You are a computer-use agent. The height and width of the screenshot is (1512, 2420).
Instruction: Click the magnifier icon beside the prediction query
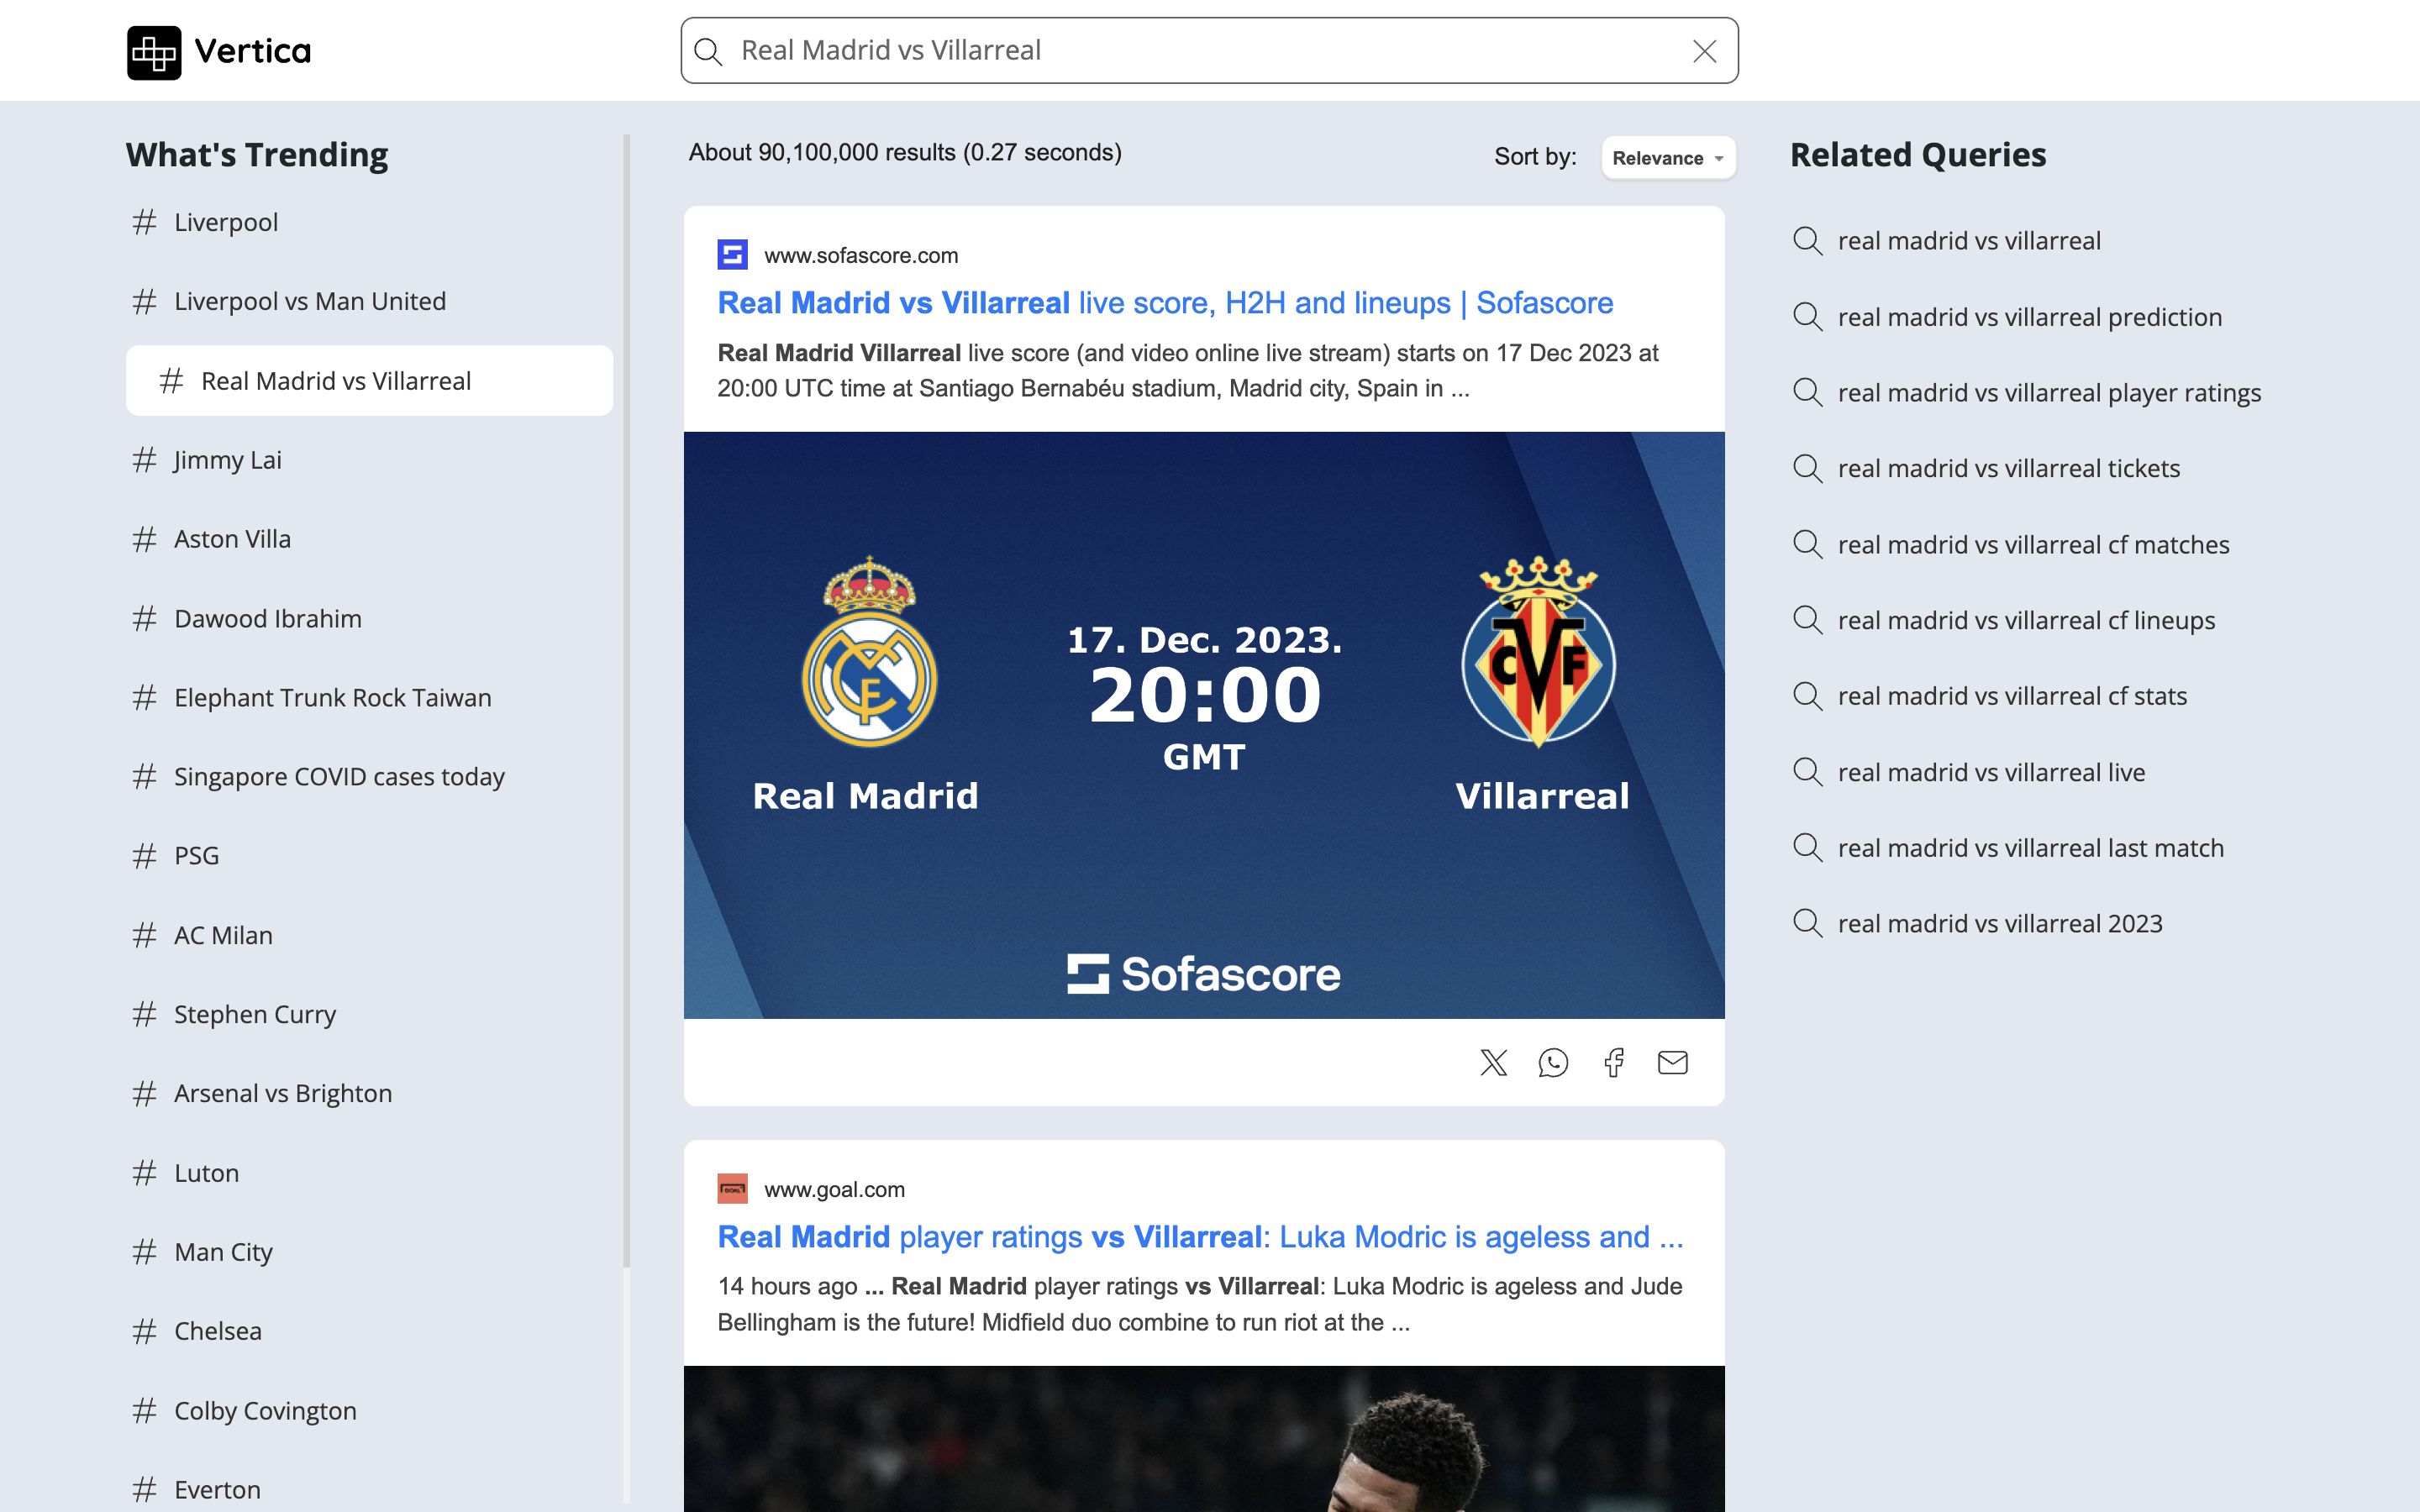point(1807,317)
